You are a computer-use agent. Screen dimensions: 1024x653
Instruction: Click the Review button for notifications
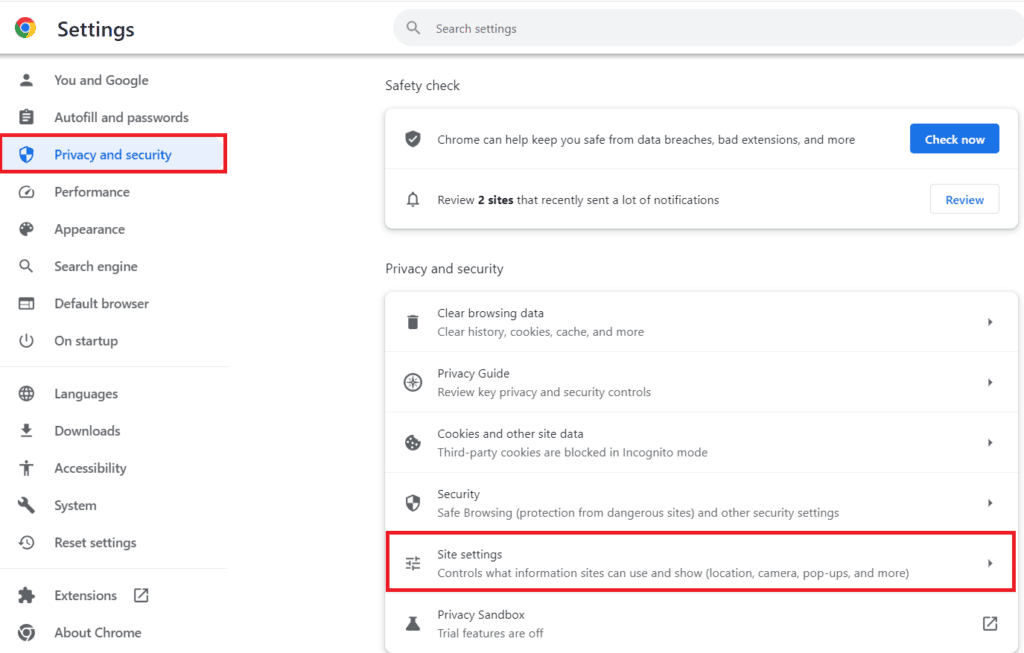coord(965,200)
